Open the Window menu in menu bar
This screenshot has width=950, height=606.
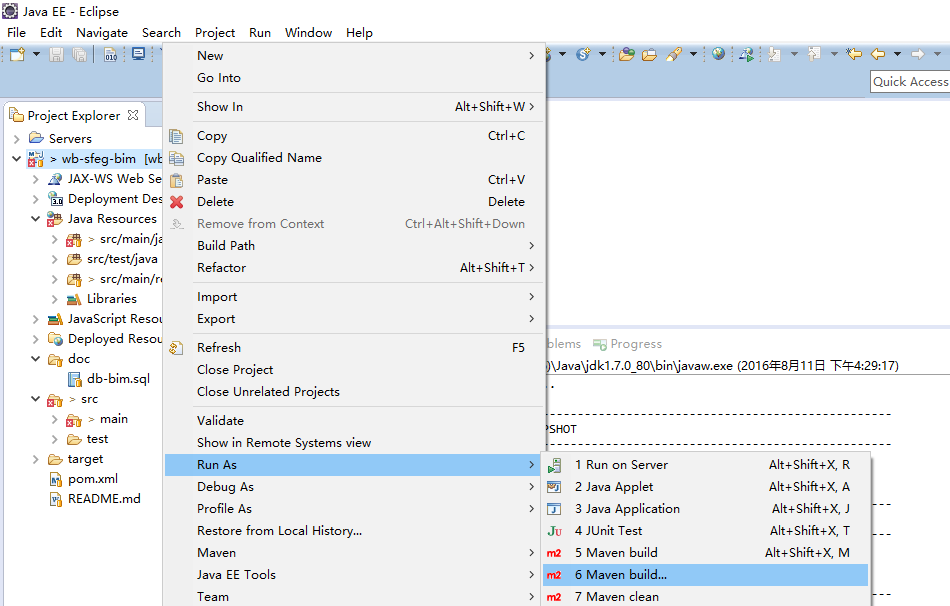(308, 33)
